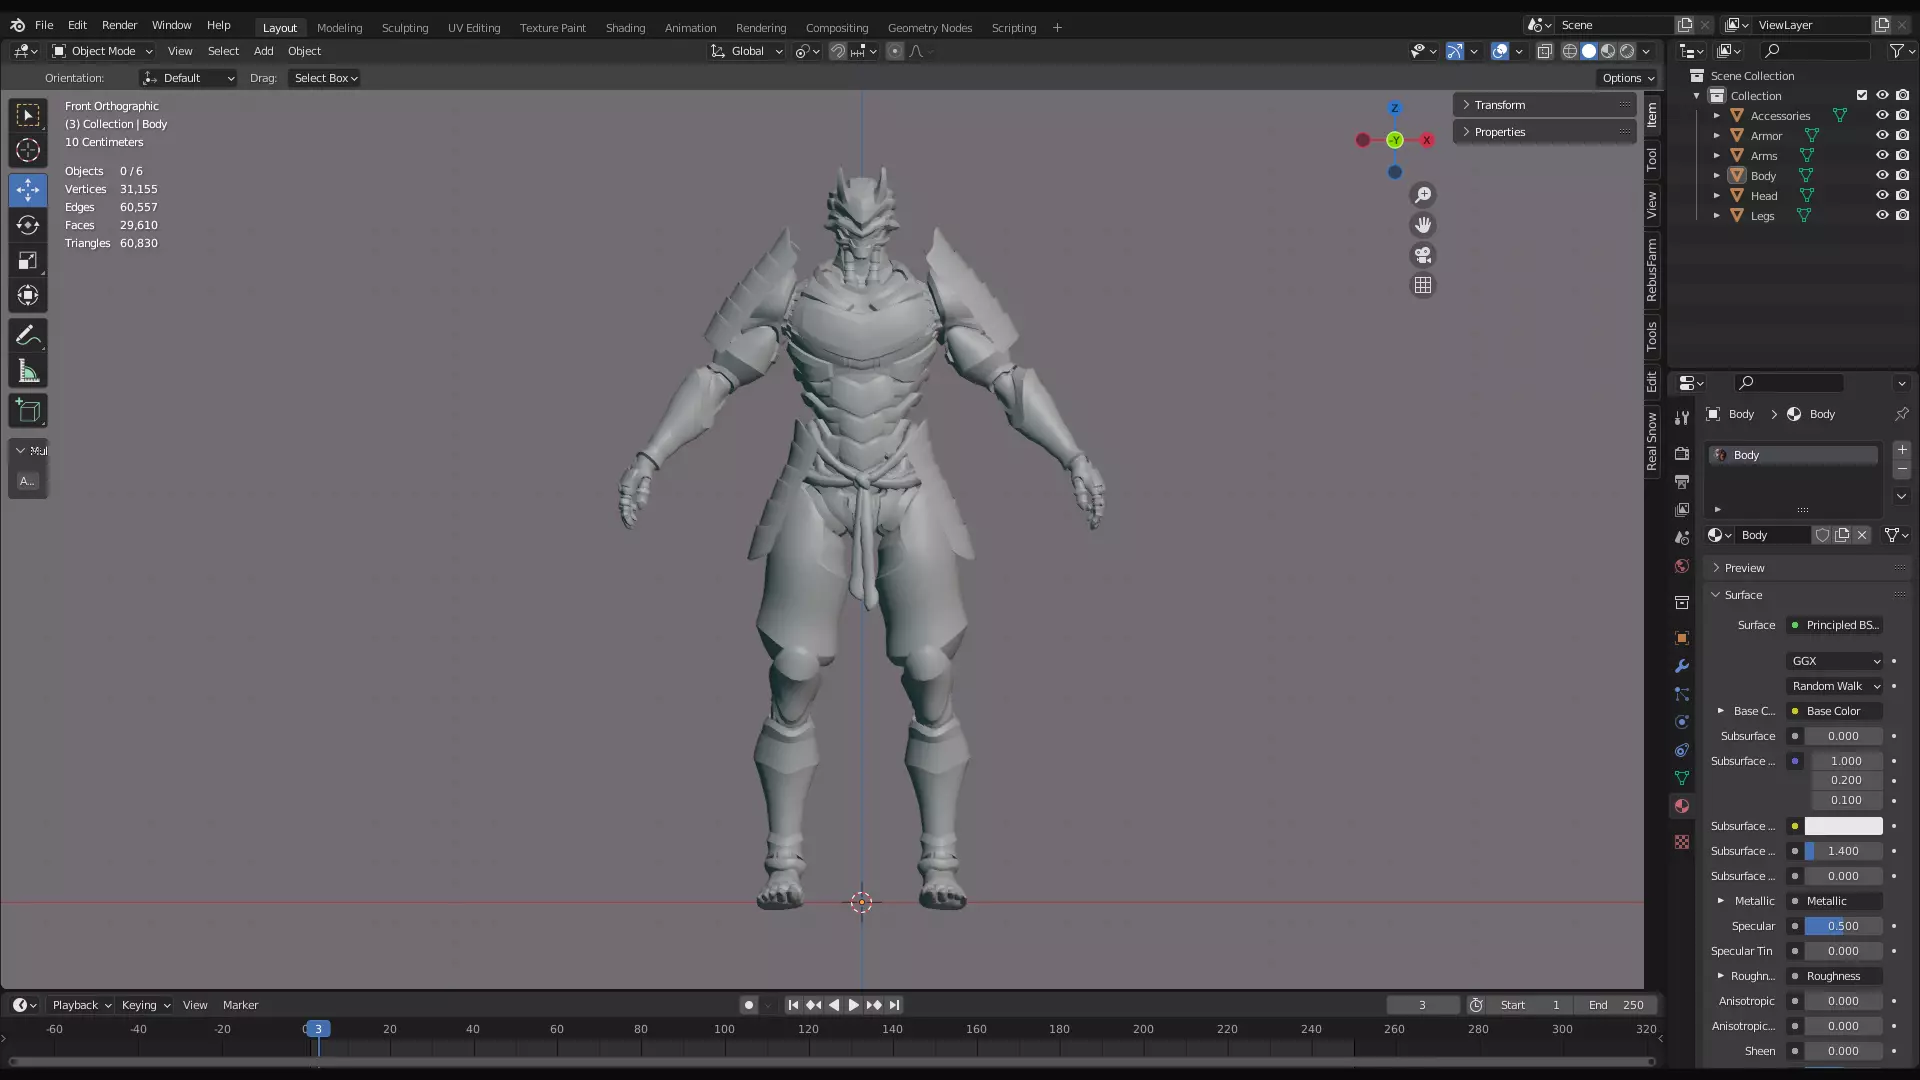Switch orthographic/perspective grid icon
1920x1080 pixels.
(x=1422, y=285)
